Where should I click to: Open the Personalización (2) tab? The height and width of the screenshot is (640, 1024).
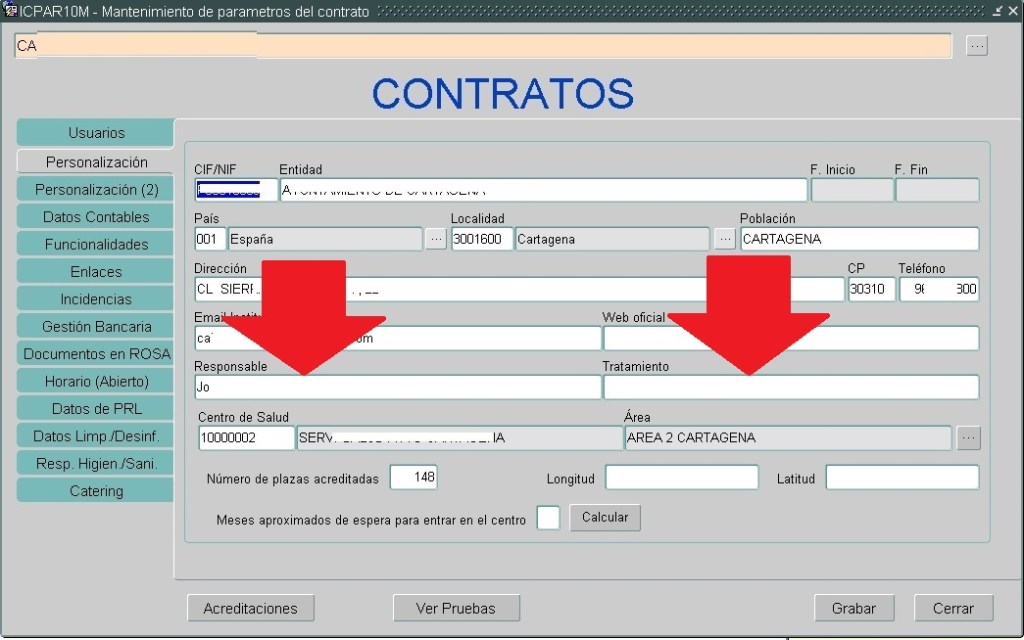(96, 189)
